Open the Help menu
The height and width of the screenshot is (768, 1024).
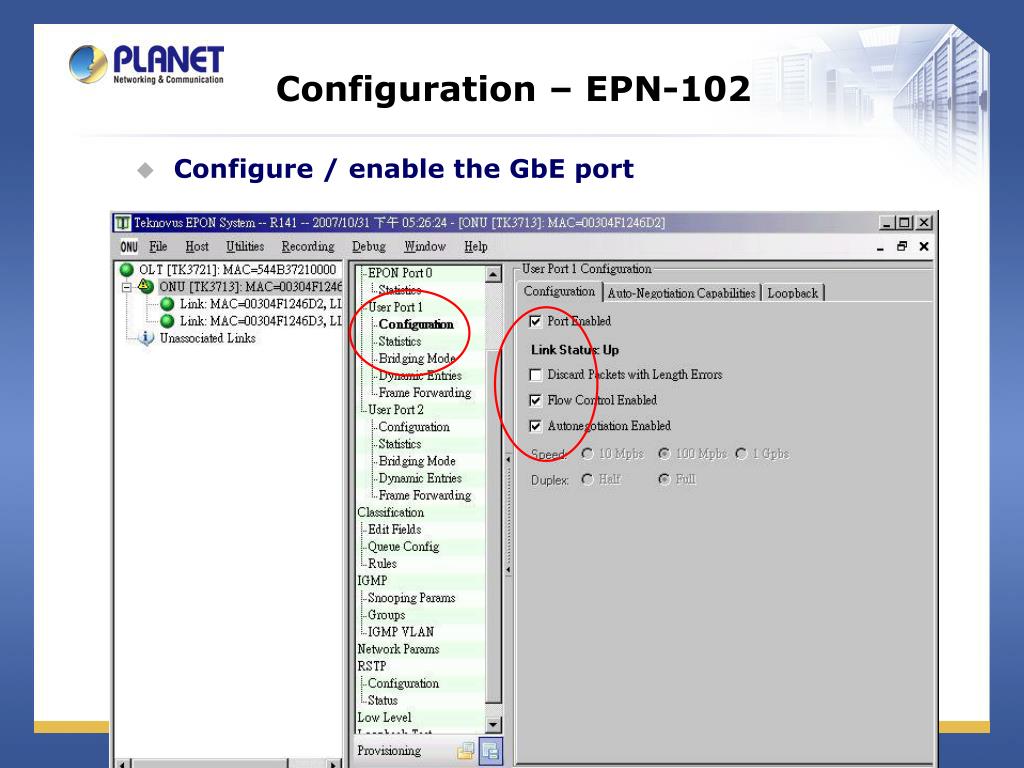click(x=475, y=247)
